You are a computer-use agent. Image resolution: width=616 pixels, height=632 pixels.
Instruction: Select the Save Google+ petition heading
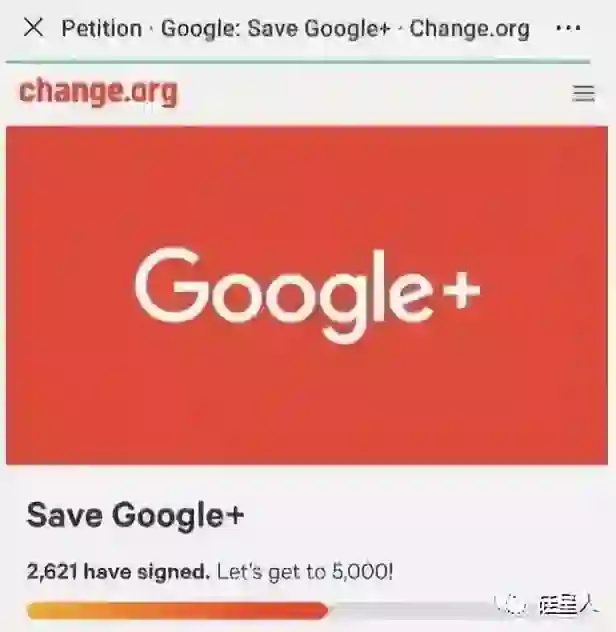pyautogui.click(x=135, y=516)
